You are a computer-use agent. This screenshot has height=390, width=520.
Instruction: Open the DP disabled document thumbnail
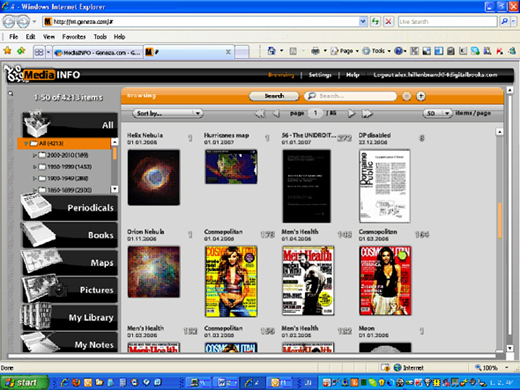tap(385, 186)
